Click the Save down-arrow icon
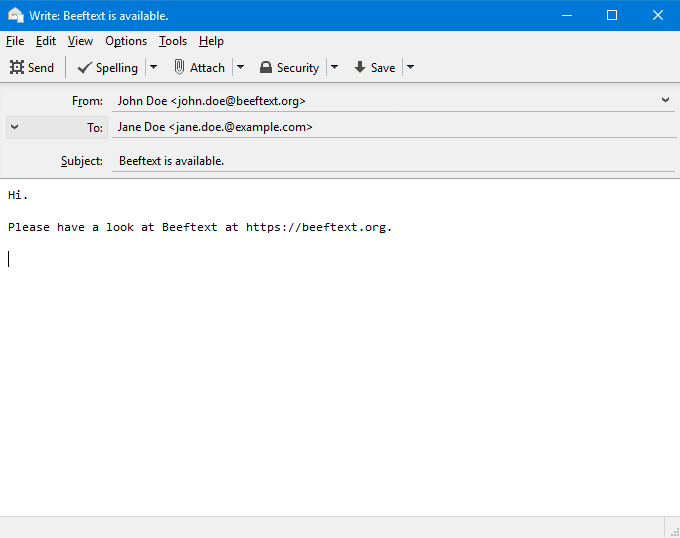 click(x=360, y=67)
